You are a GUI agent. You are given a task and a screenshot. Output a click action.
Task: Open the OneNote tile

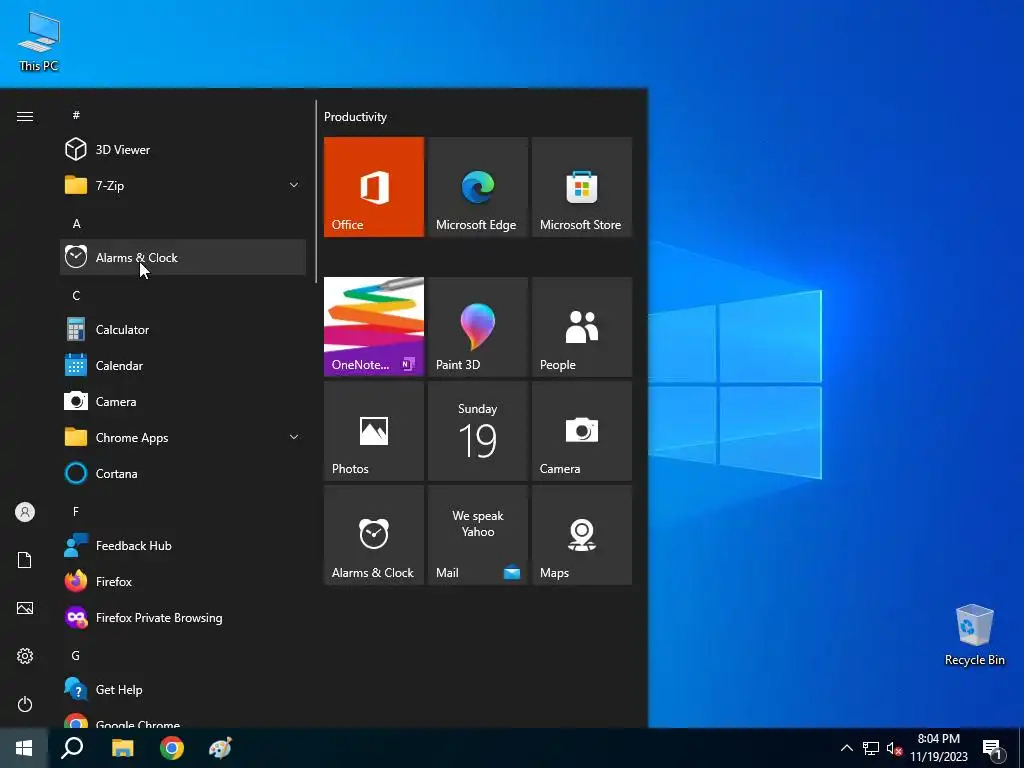coord(374,327)
